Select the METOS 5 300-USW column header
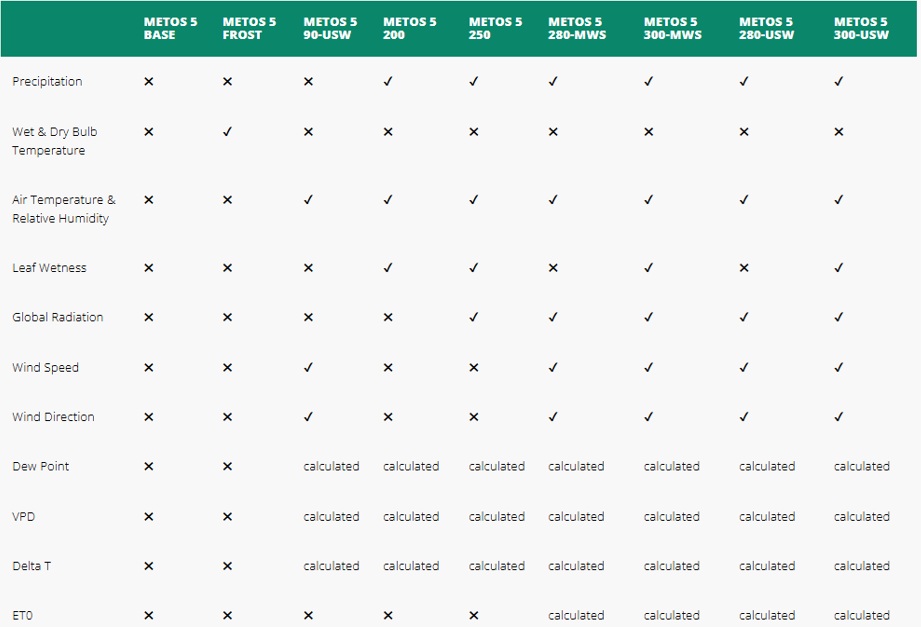The image size is (921, 627). [861, 28]
